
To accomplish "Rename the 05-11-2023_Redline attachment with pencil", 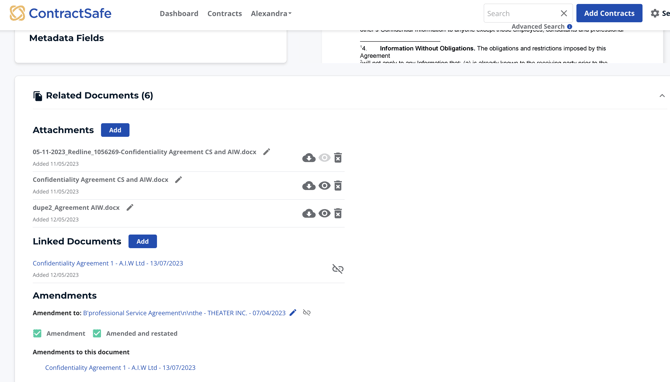I will tap(266, 152).
